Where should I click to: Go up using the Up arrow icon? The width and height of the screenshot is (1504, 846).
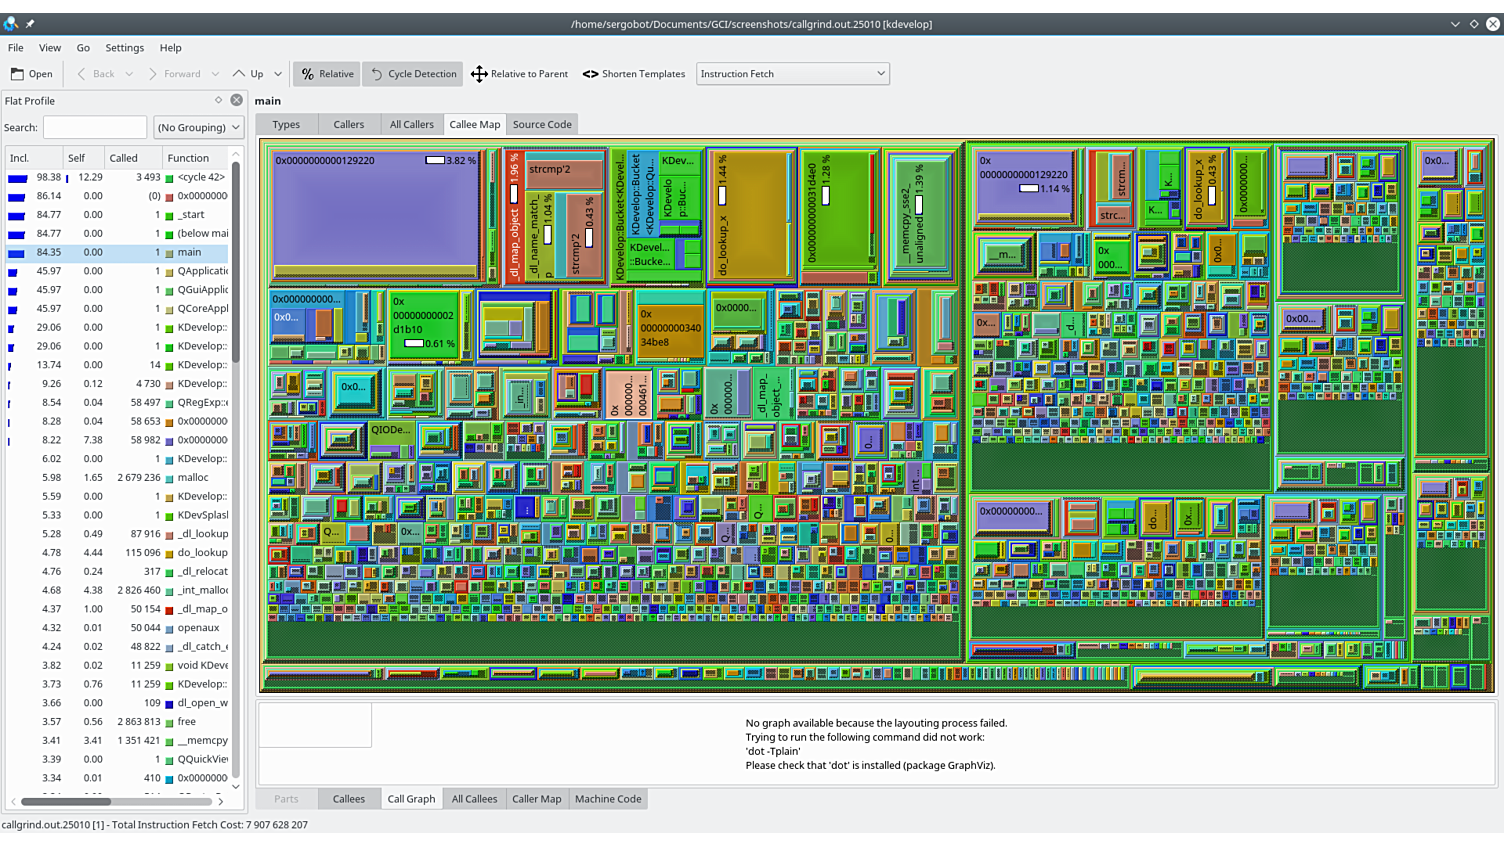[x=239, y=74]
